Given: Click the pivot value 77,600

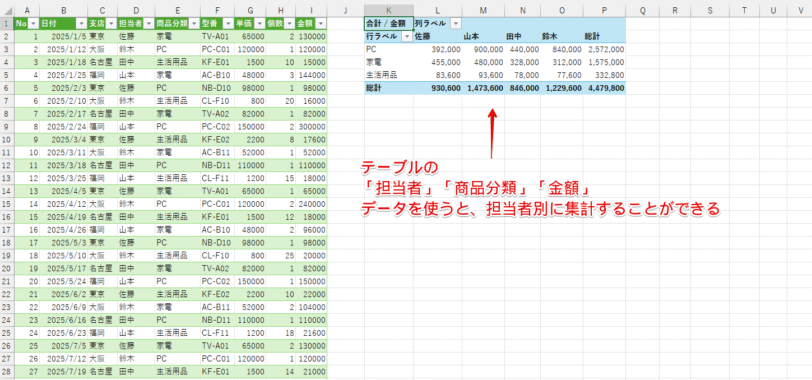Looking at the screenshot, I should click(x=562, y=75).
